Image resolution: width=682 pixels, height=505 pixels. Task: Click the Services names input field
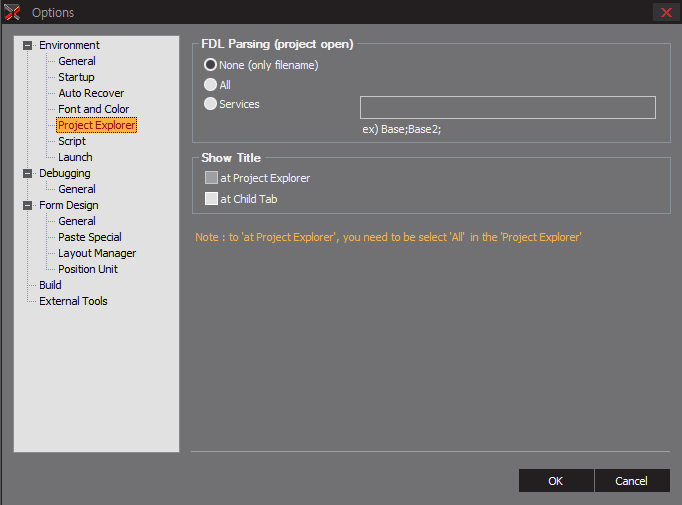508,107
